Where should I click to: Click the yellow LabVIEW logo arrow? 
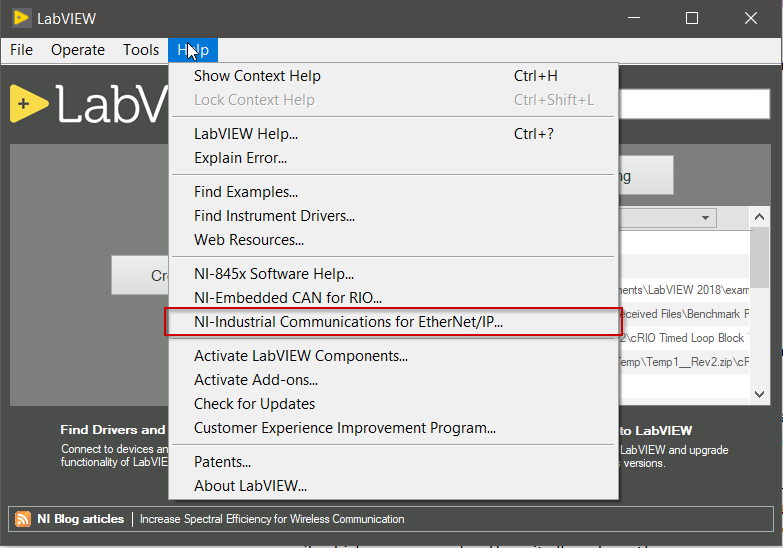(x=28, y=103)
